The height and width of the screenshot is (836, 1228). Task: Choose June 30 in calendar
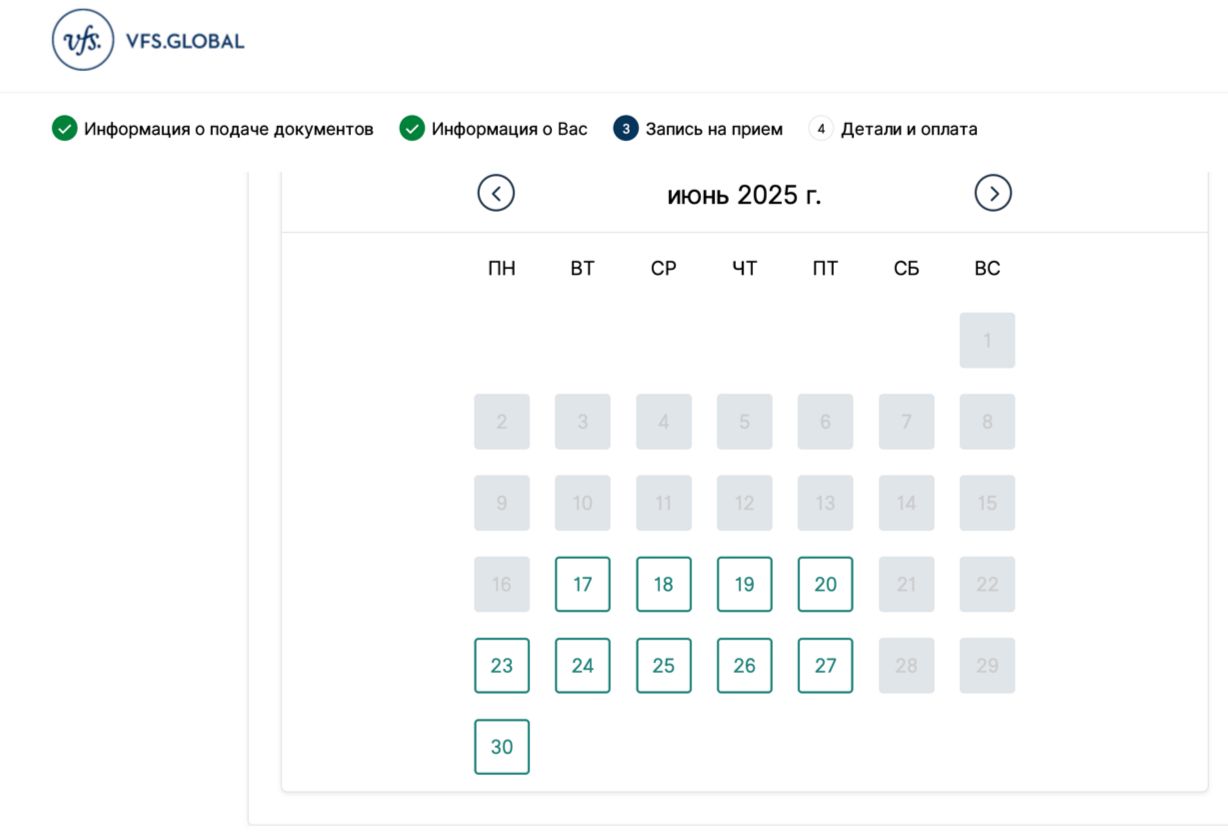(x=502, y=746)
